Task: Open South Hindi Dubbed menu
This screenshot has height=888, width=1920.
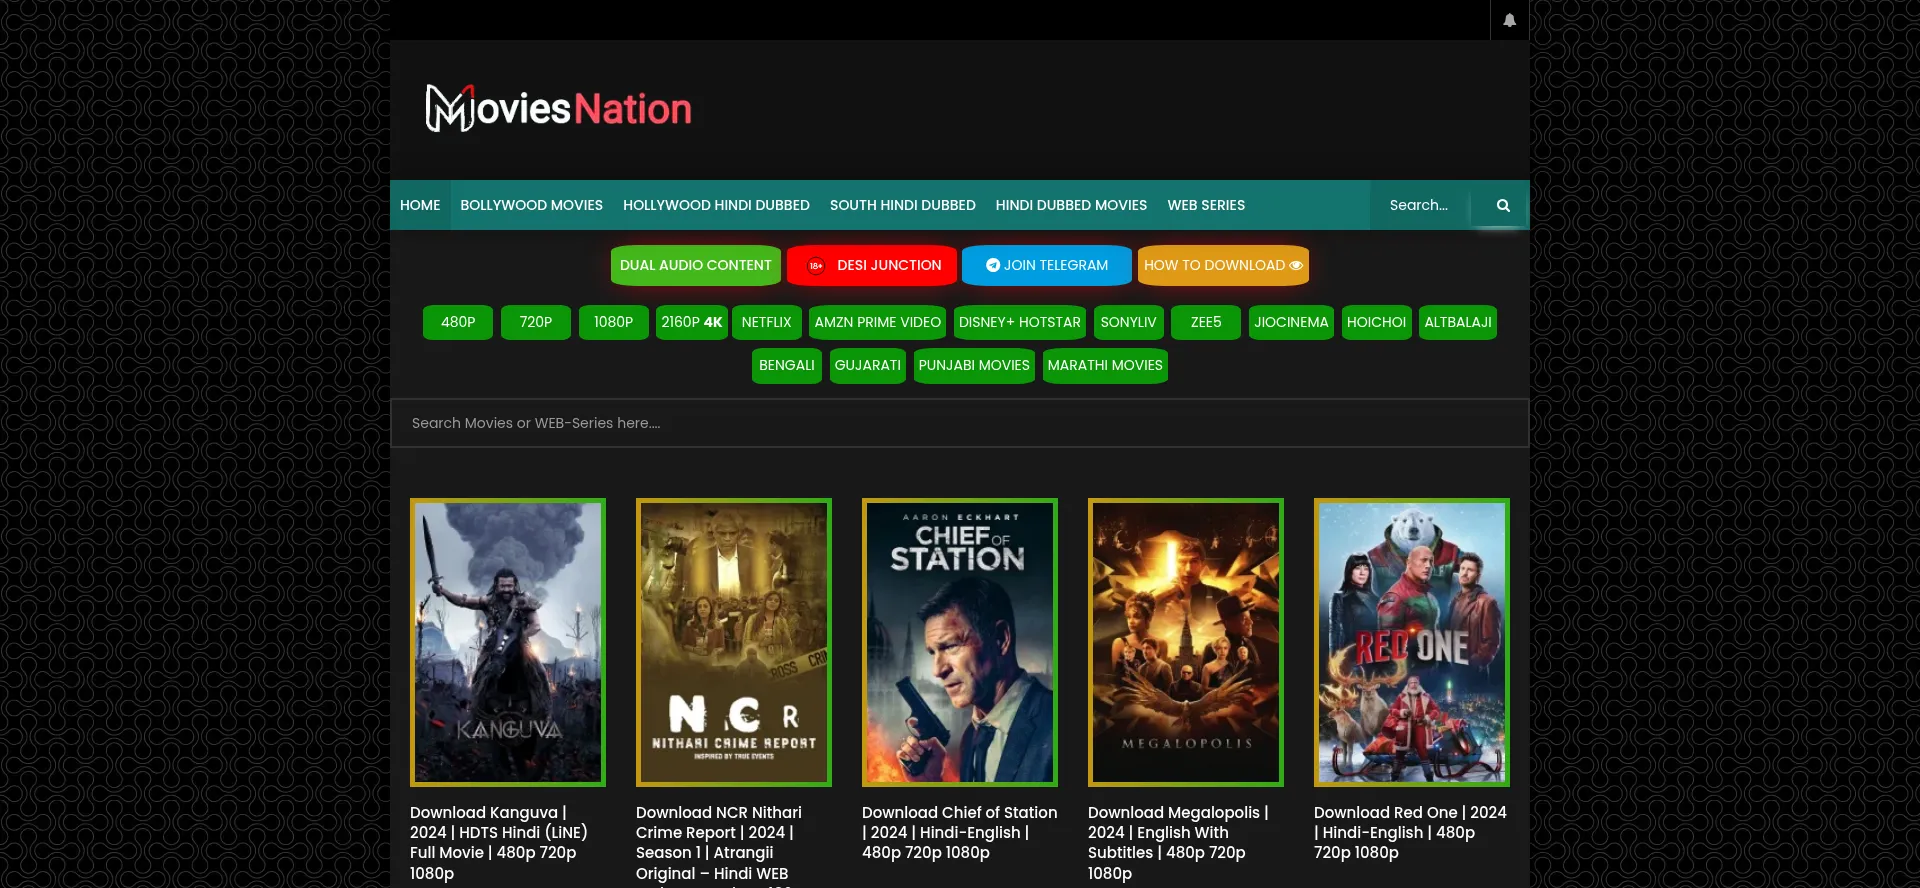Action: 902,205
